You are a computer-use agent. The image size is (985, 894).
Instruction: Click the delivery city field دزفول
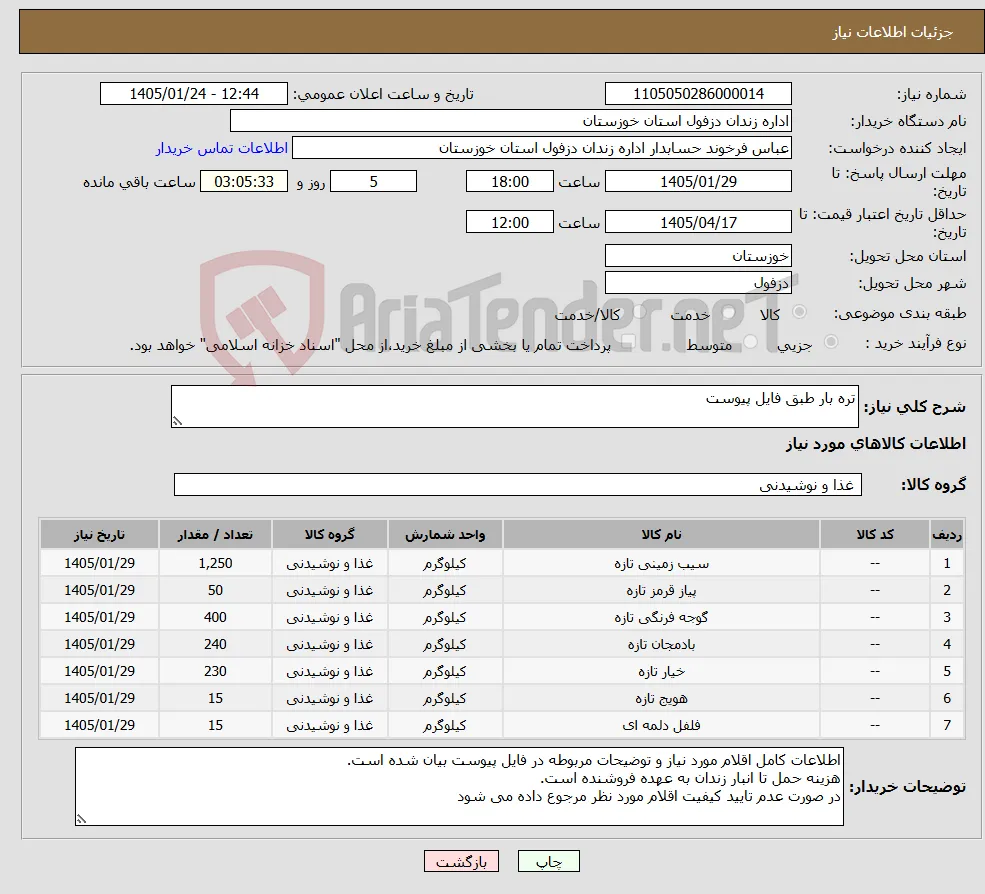(698, 283)
